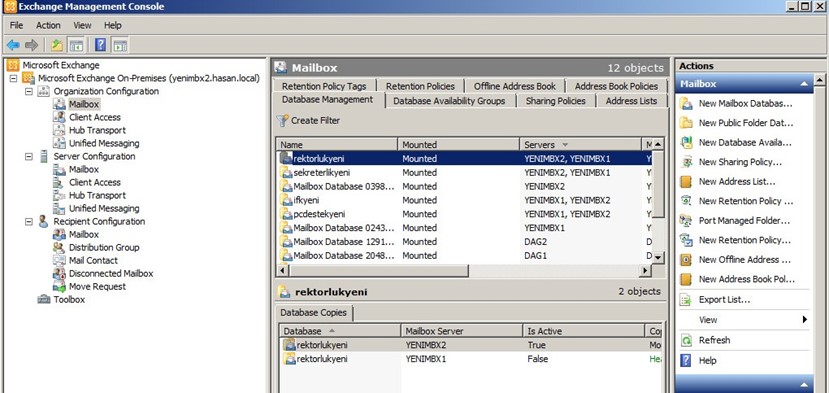Select the rektorlukyeni copy on YENIMBX1

click(x=471, y=359)
